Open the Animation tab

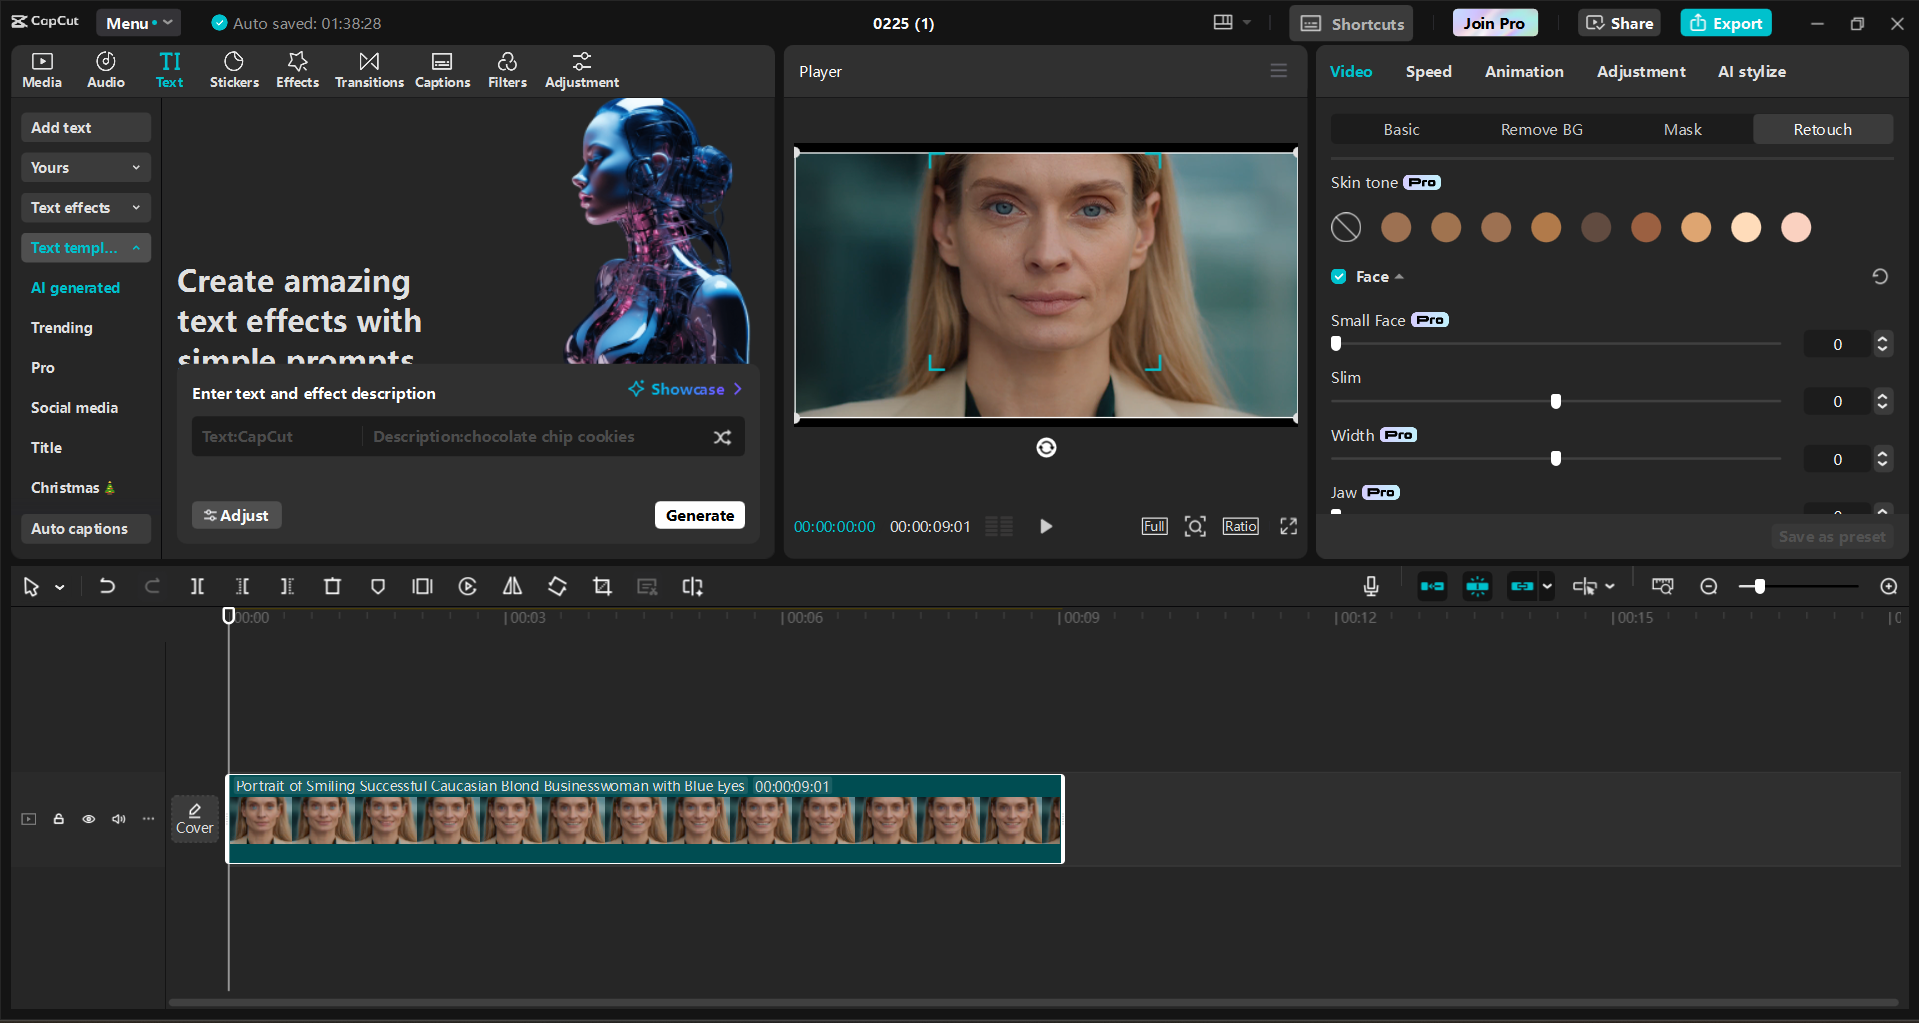1523,72
